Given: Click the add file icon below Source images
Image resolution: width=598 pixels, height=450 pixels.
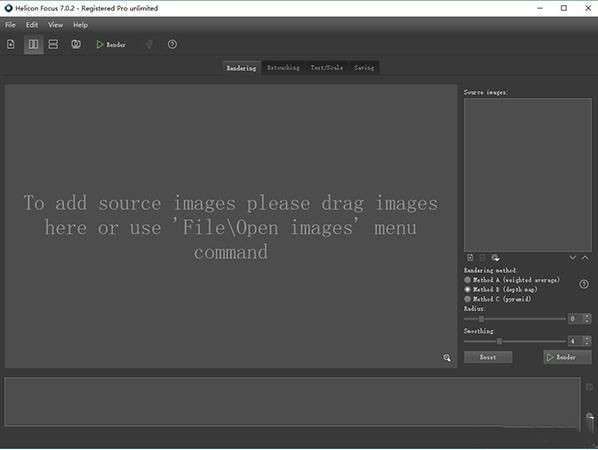Looking at the screenshot, I should tap(470, 258).
